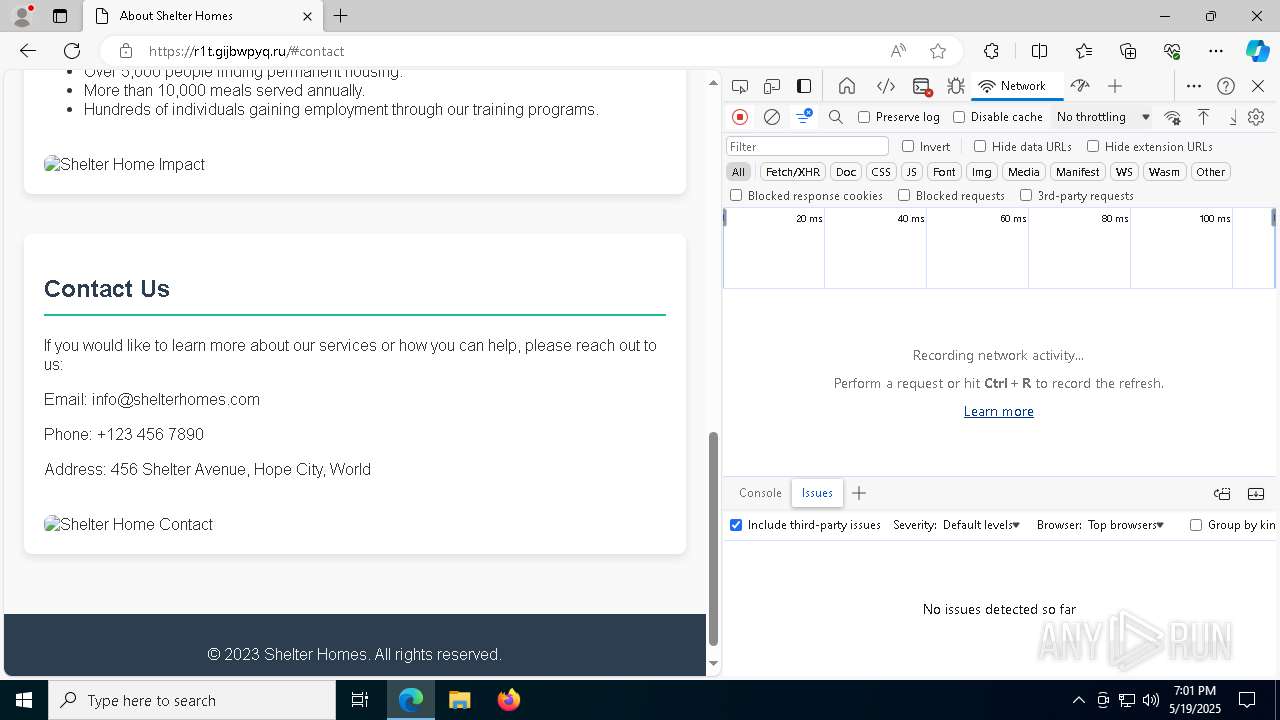Enable Blocked requests checkbox
The width and height of the screenshot is (1280, 720).
904,196
